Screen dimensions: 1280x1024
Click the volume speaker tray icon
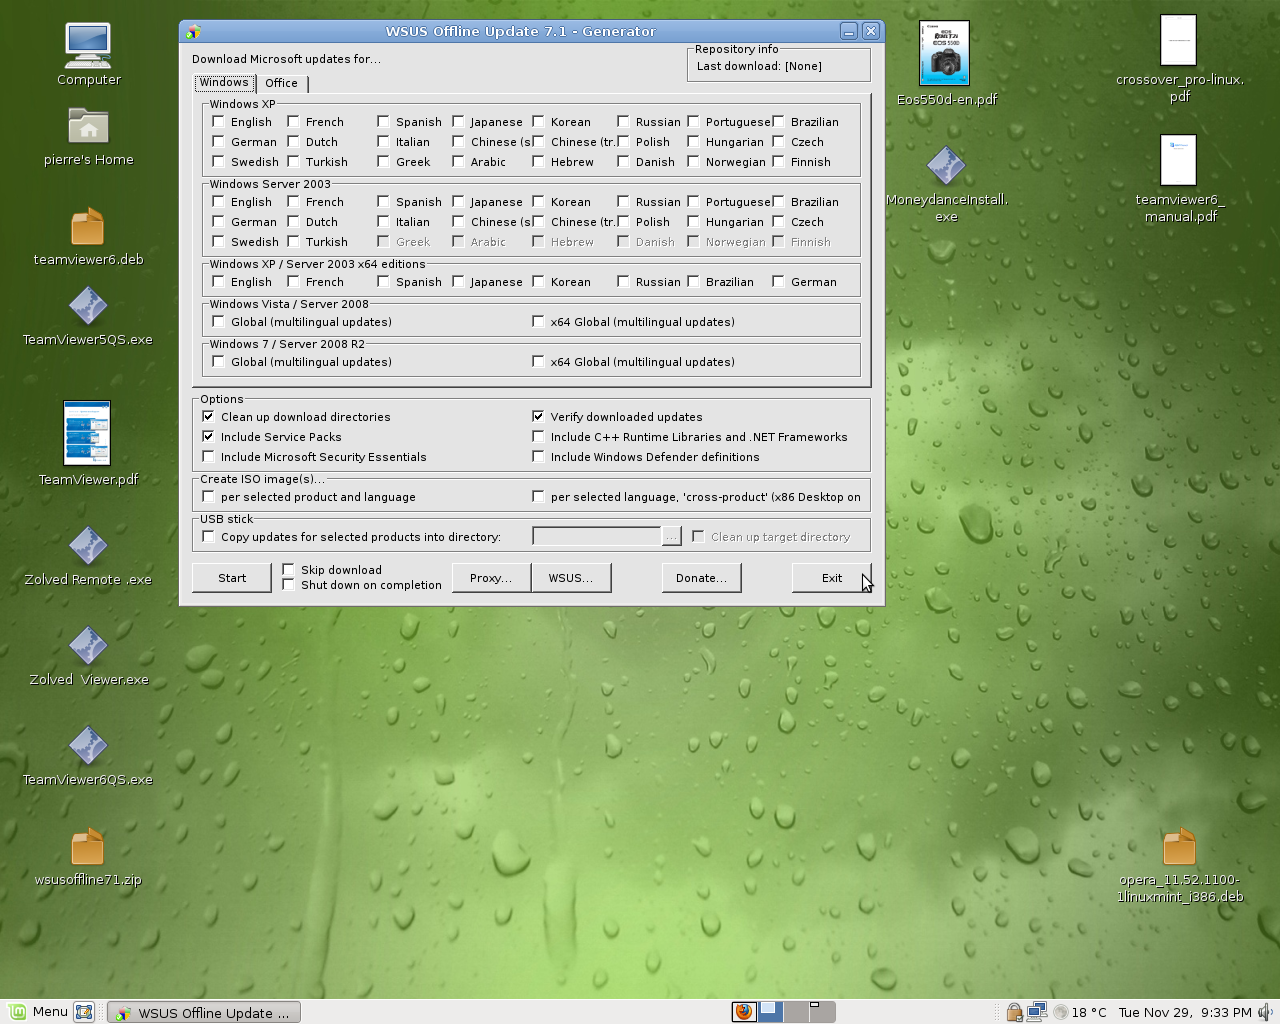click(x=1264, y=1012)
